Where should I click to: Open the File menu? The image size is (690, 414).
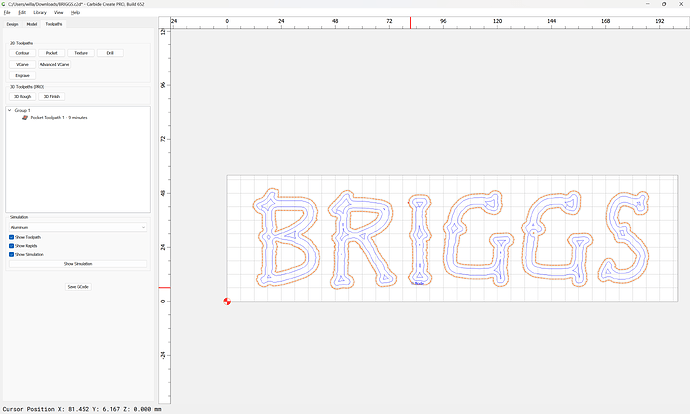[7, 12]
